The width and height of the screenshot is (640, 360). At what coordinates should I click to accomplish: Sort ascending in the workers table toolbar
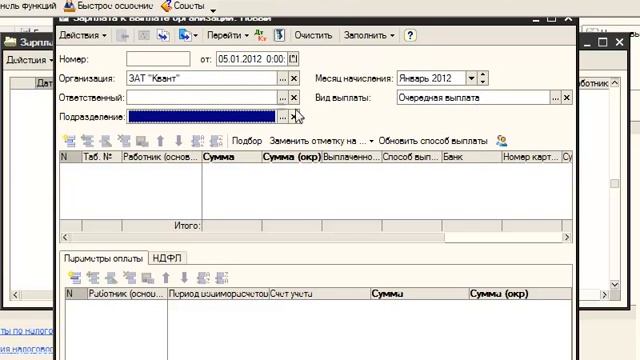[x=197, y=141]
